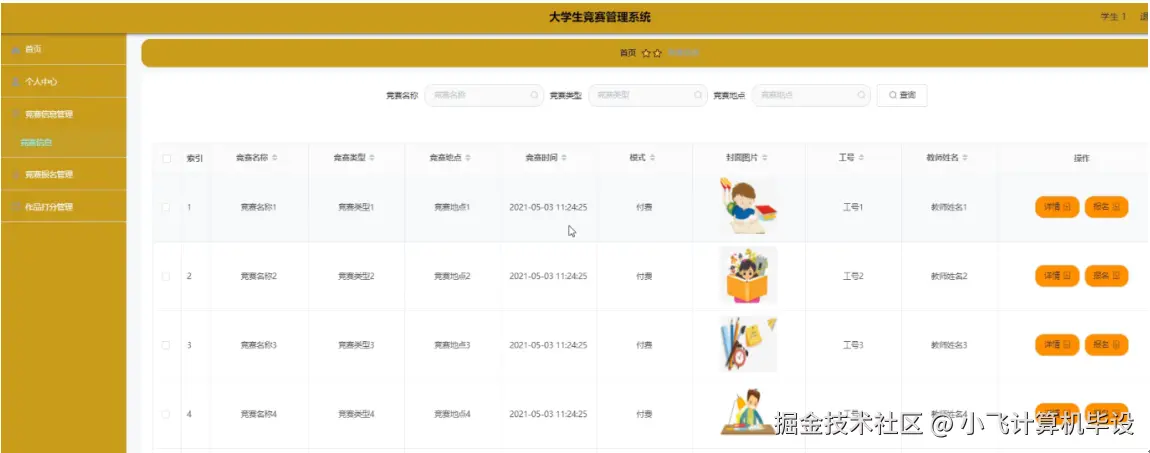Click 报名 button for 竞赛名称3
The image size is (1150, 453).
tap(1106, 345)
